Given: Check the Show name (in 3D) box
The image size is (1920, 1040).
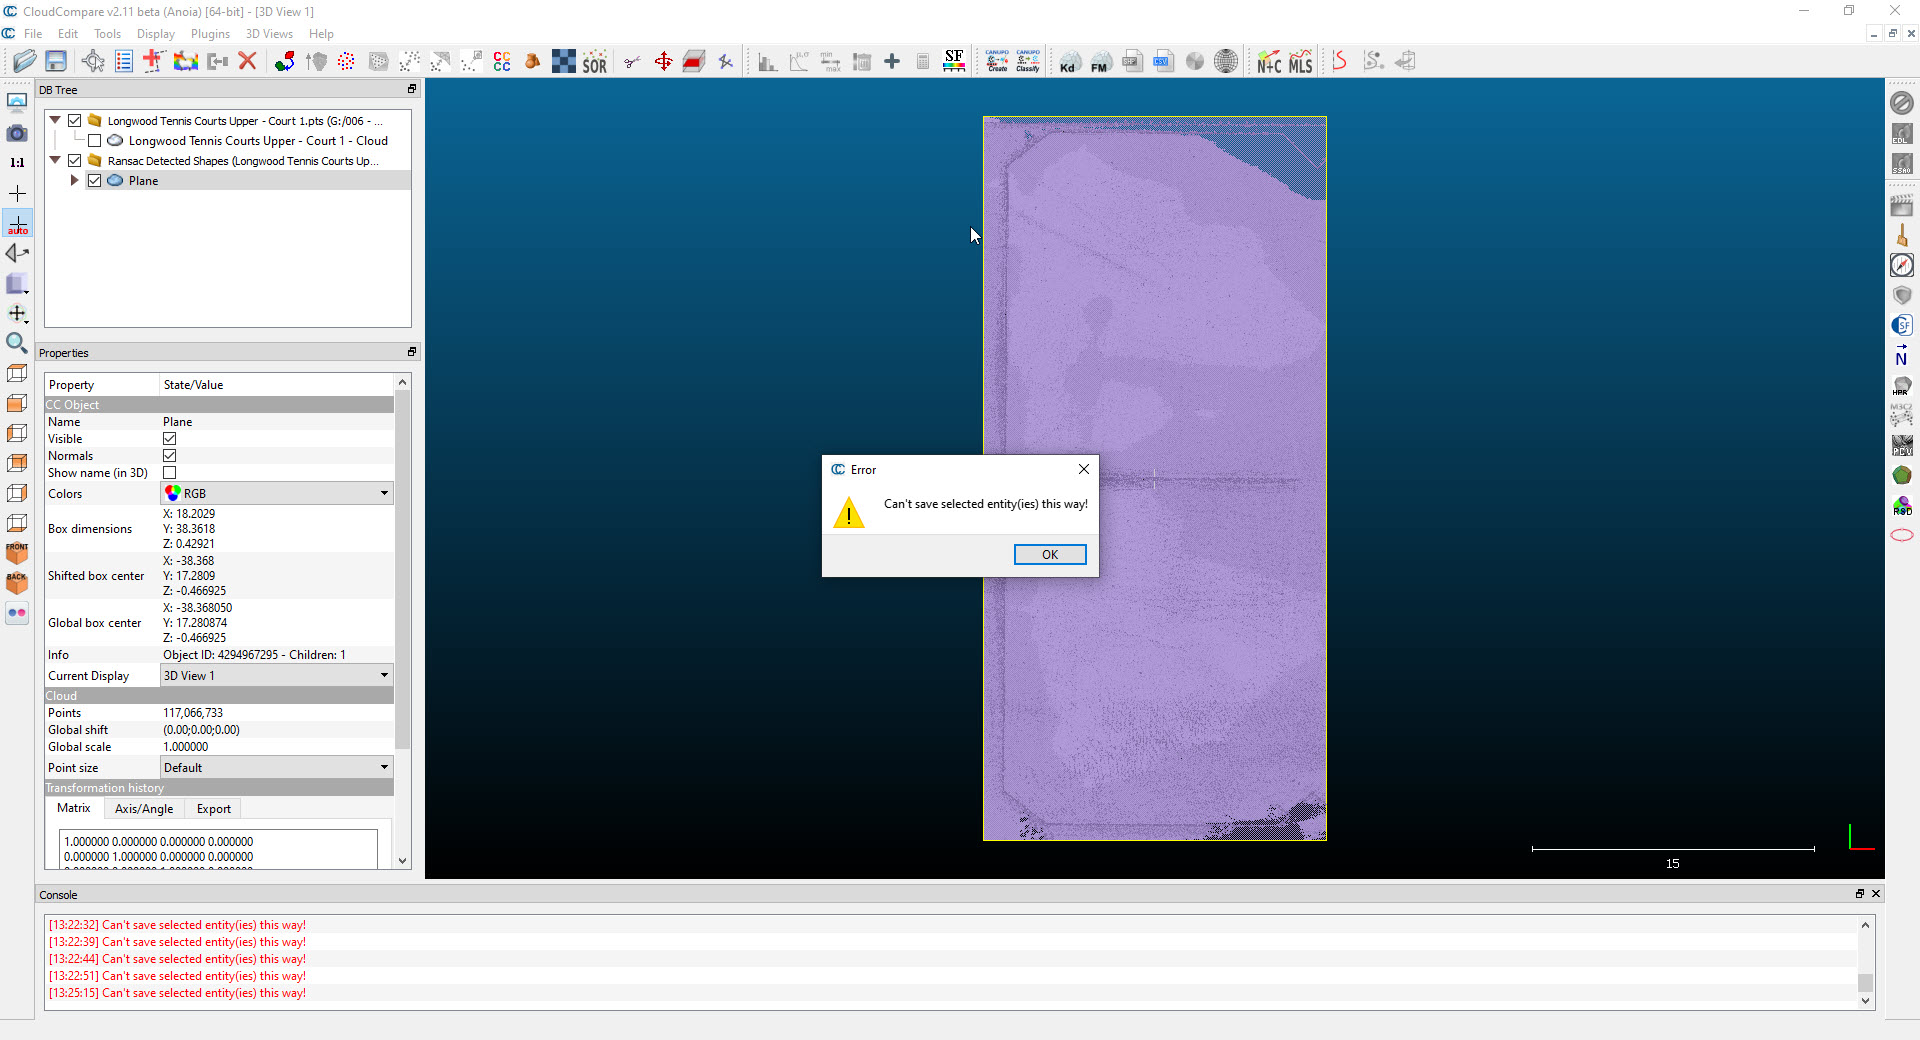Looking at the screenshot, I should point(170,473).
